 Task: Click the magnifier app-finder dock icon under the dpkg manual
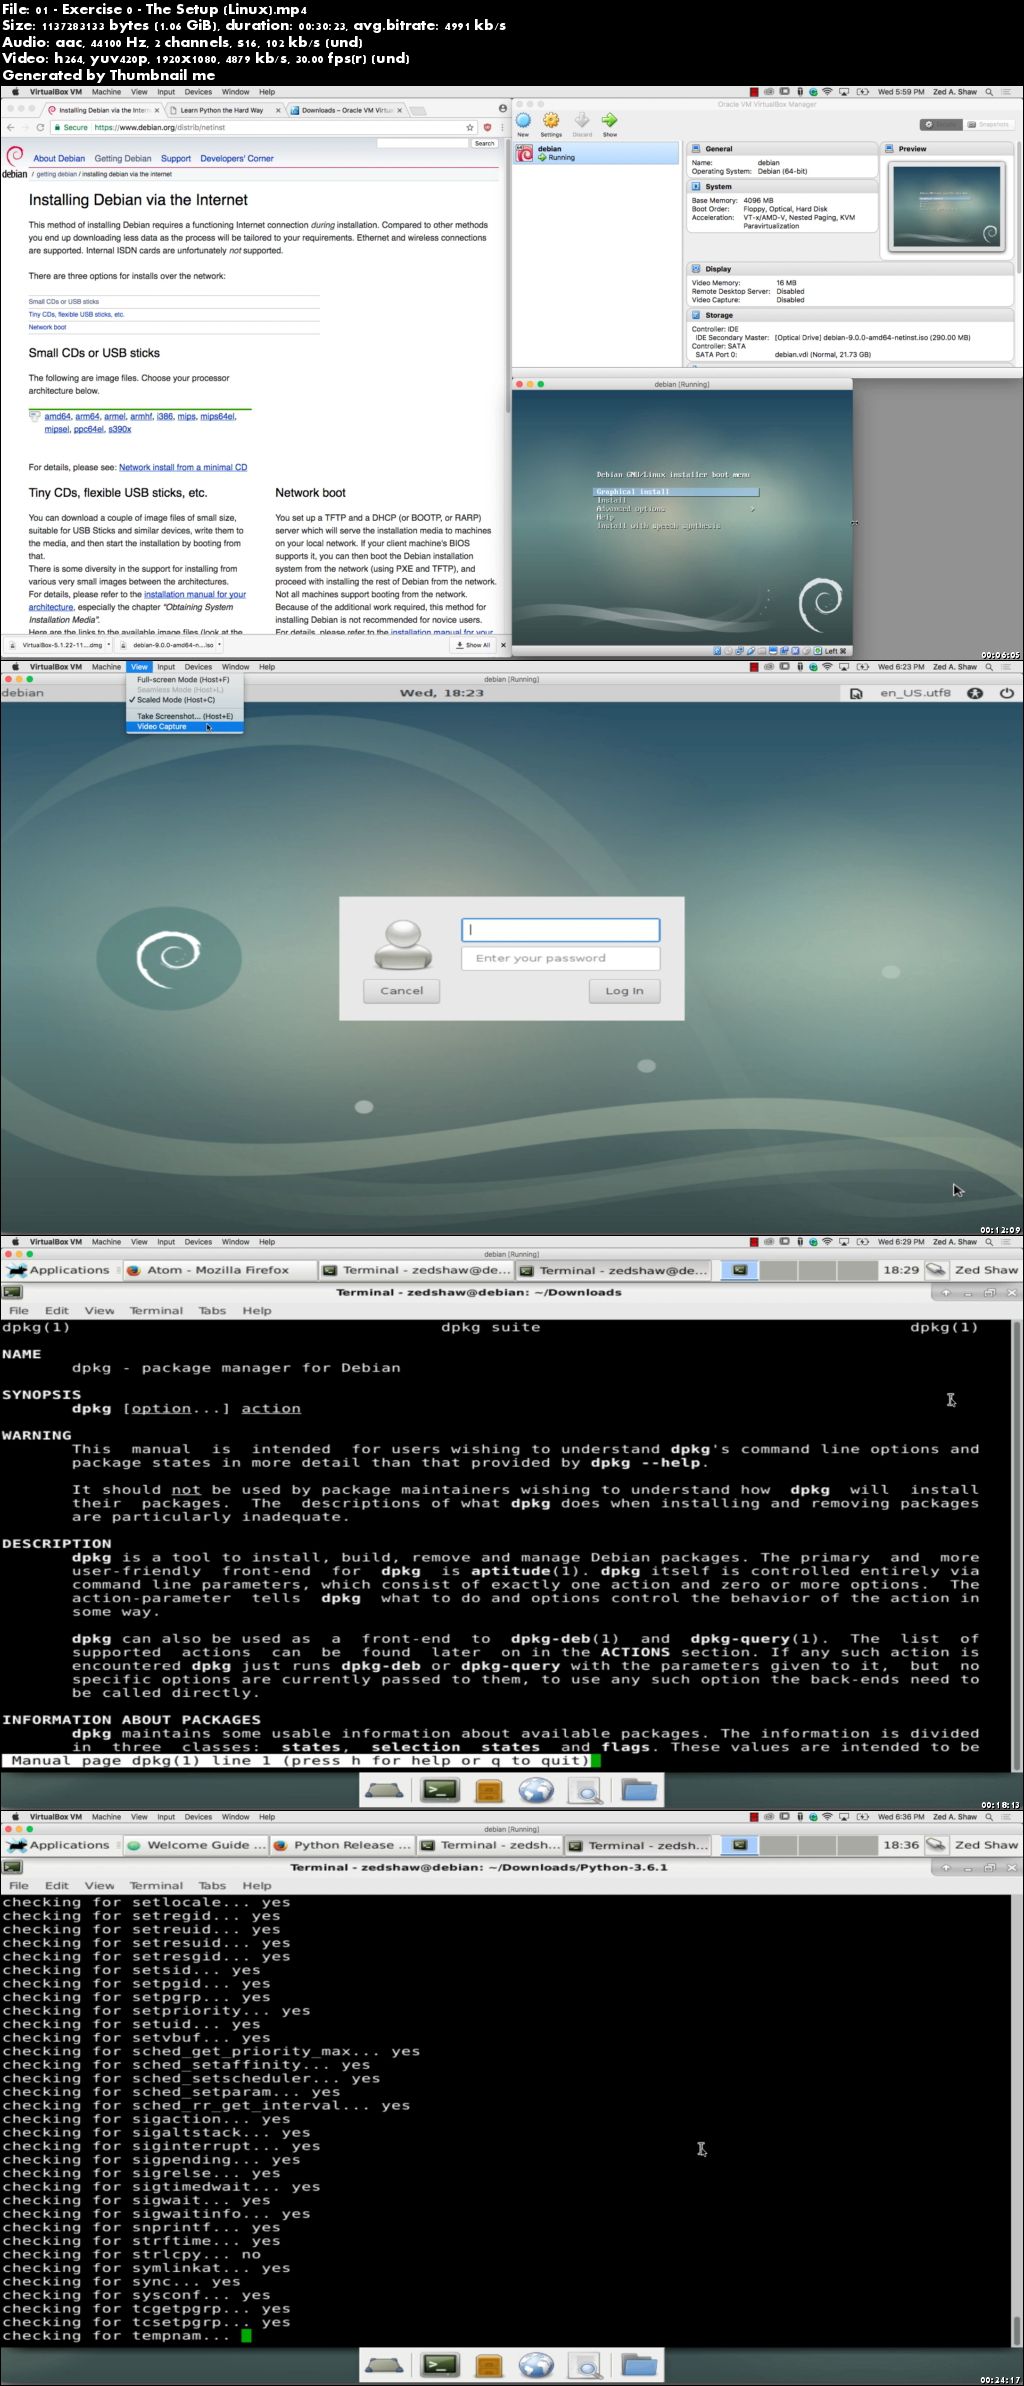point(586,1791)
